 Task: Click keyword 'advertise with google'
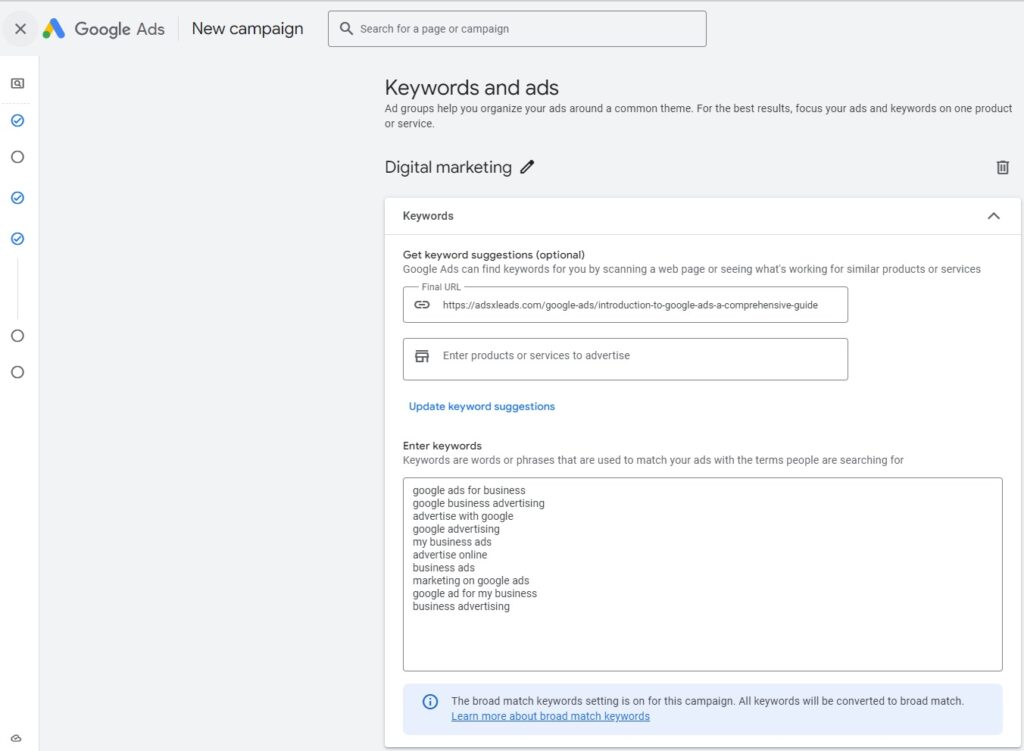point(462,516)
